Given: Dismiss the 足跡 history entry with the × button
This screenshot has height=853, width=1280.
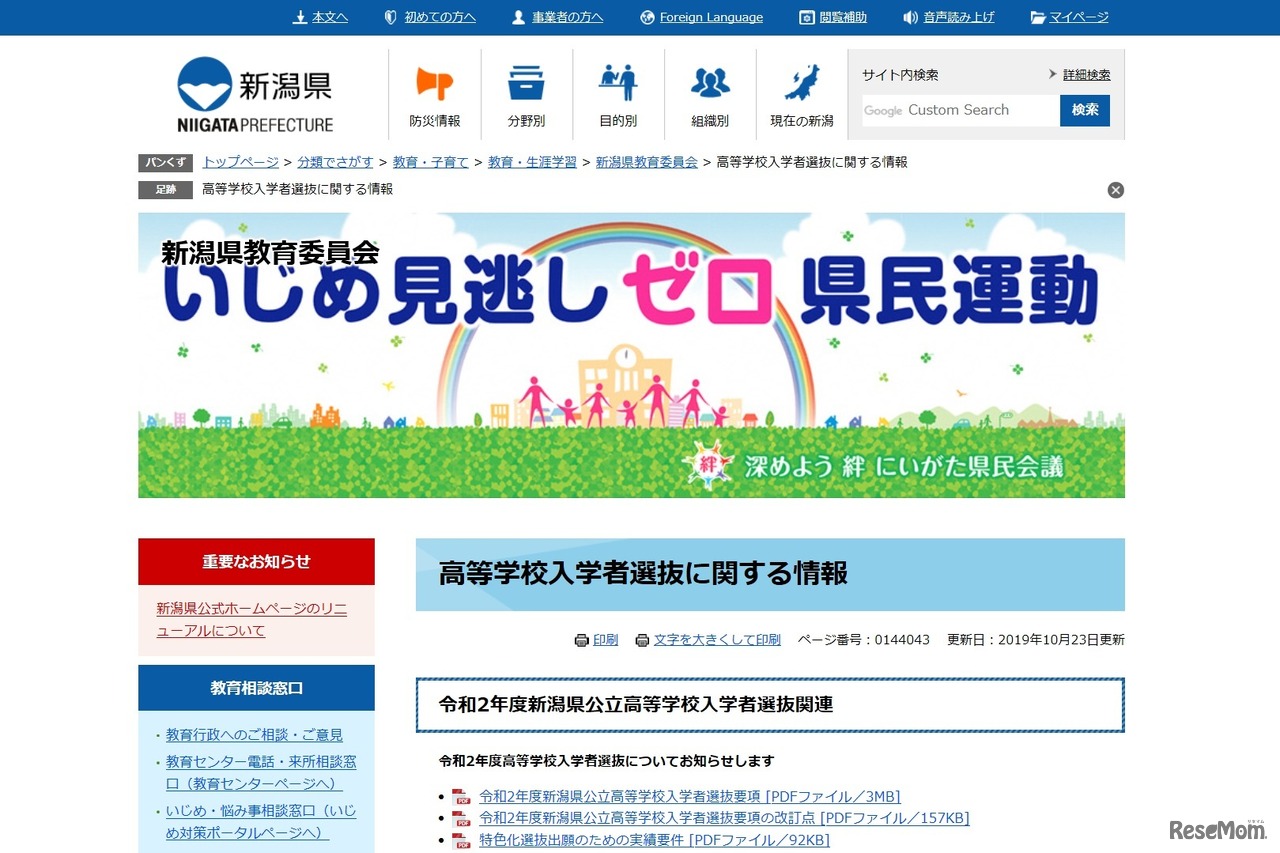Looking at the screenshot, I should coord(1116,189).
